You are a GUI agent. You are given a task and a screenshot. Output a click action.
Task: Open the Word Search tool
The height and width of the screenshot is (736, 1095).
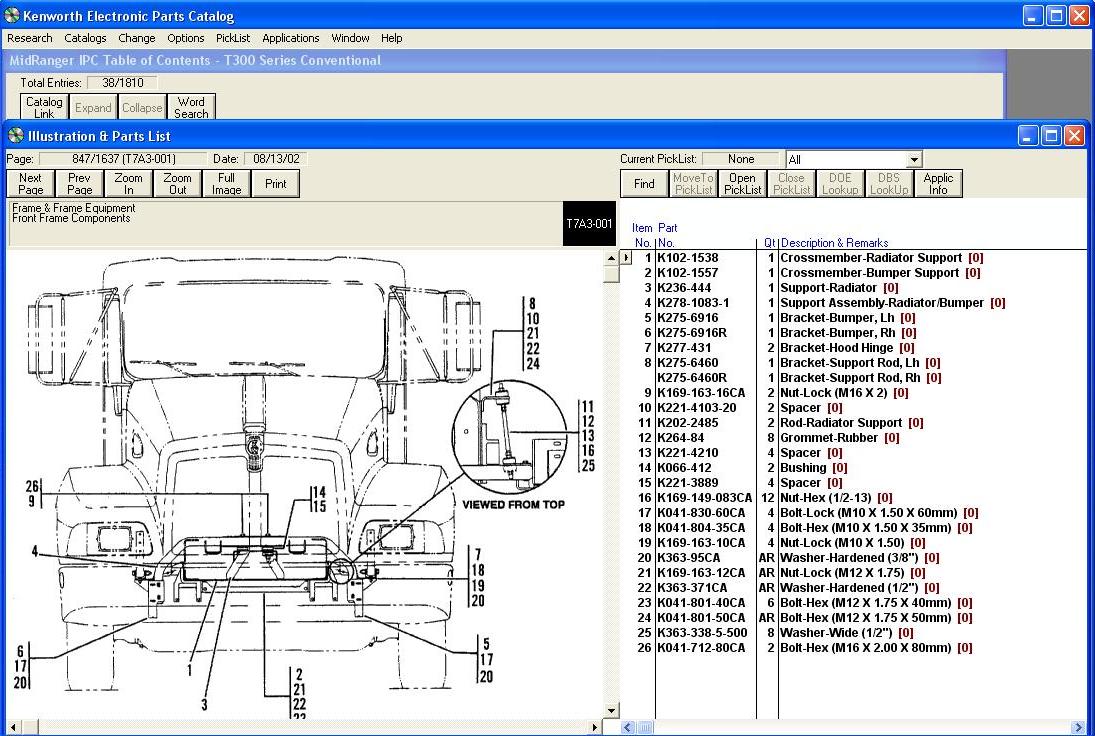[190, 105]
